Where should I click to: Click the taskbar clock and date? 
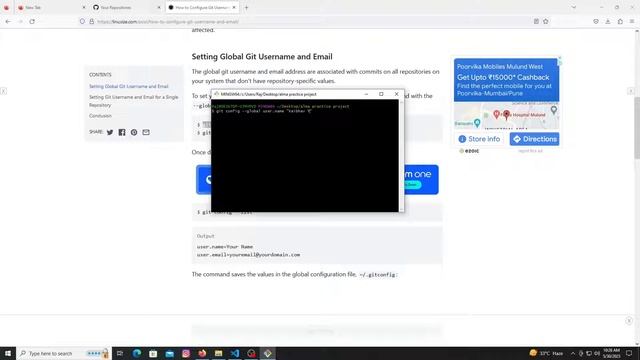pyautogui.click(x=611, y=353)
